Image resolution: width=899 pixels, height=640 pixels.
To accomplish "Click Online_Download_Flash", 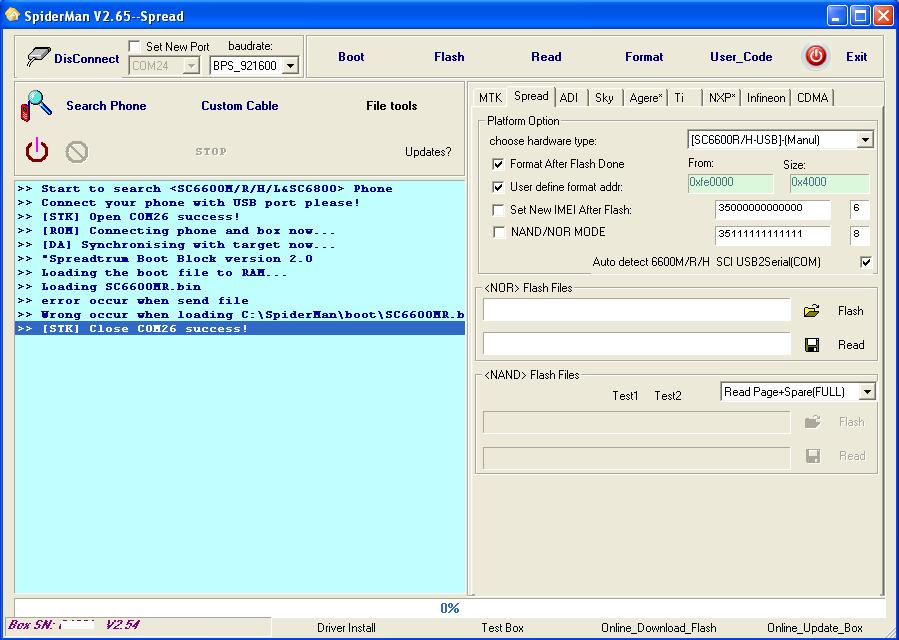I will 658,628.
